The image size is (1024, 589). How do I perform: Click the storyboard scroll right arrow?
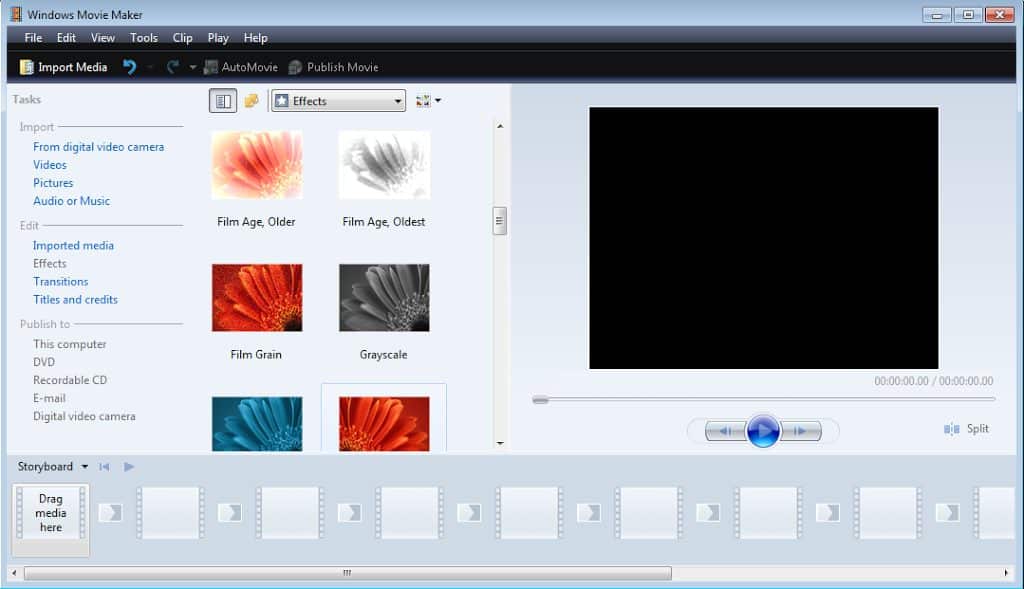[1006, 573]
